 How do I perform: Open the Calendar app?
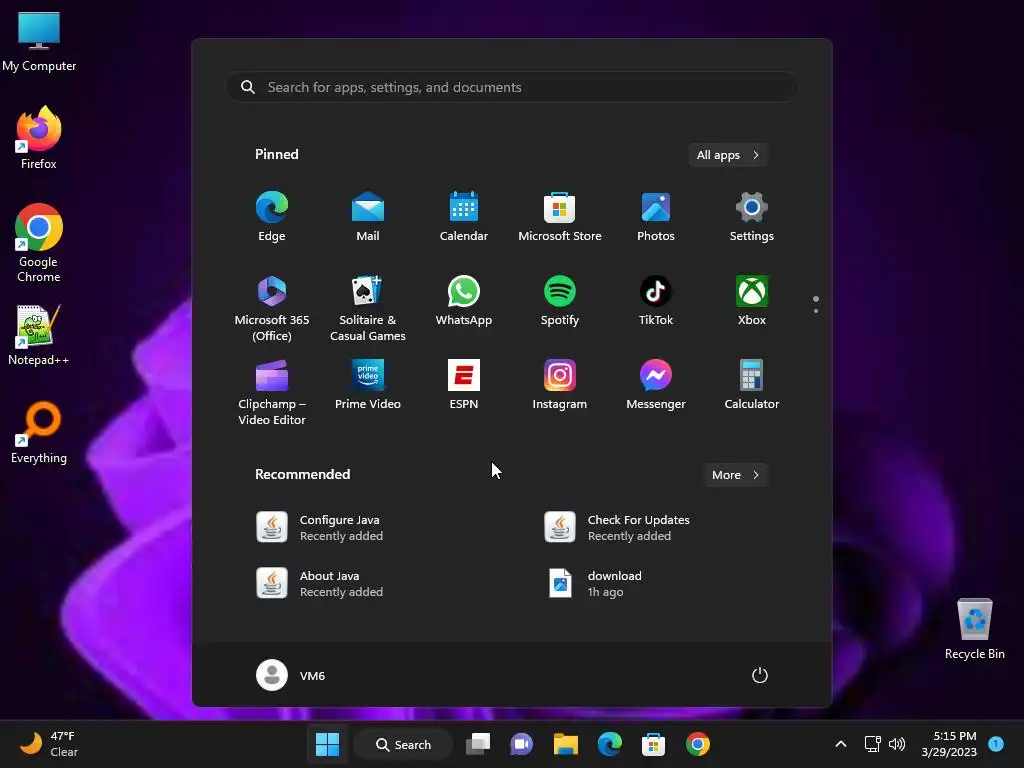click(464, 217)
